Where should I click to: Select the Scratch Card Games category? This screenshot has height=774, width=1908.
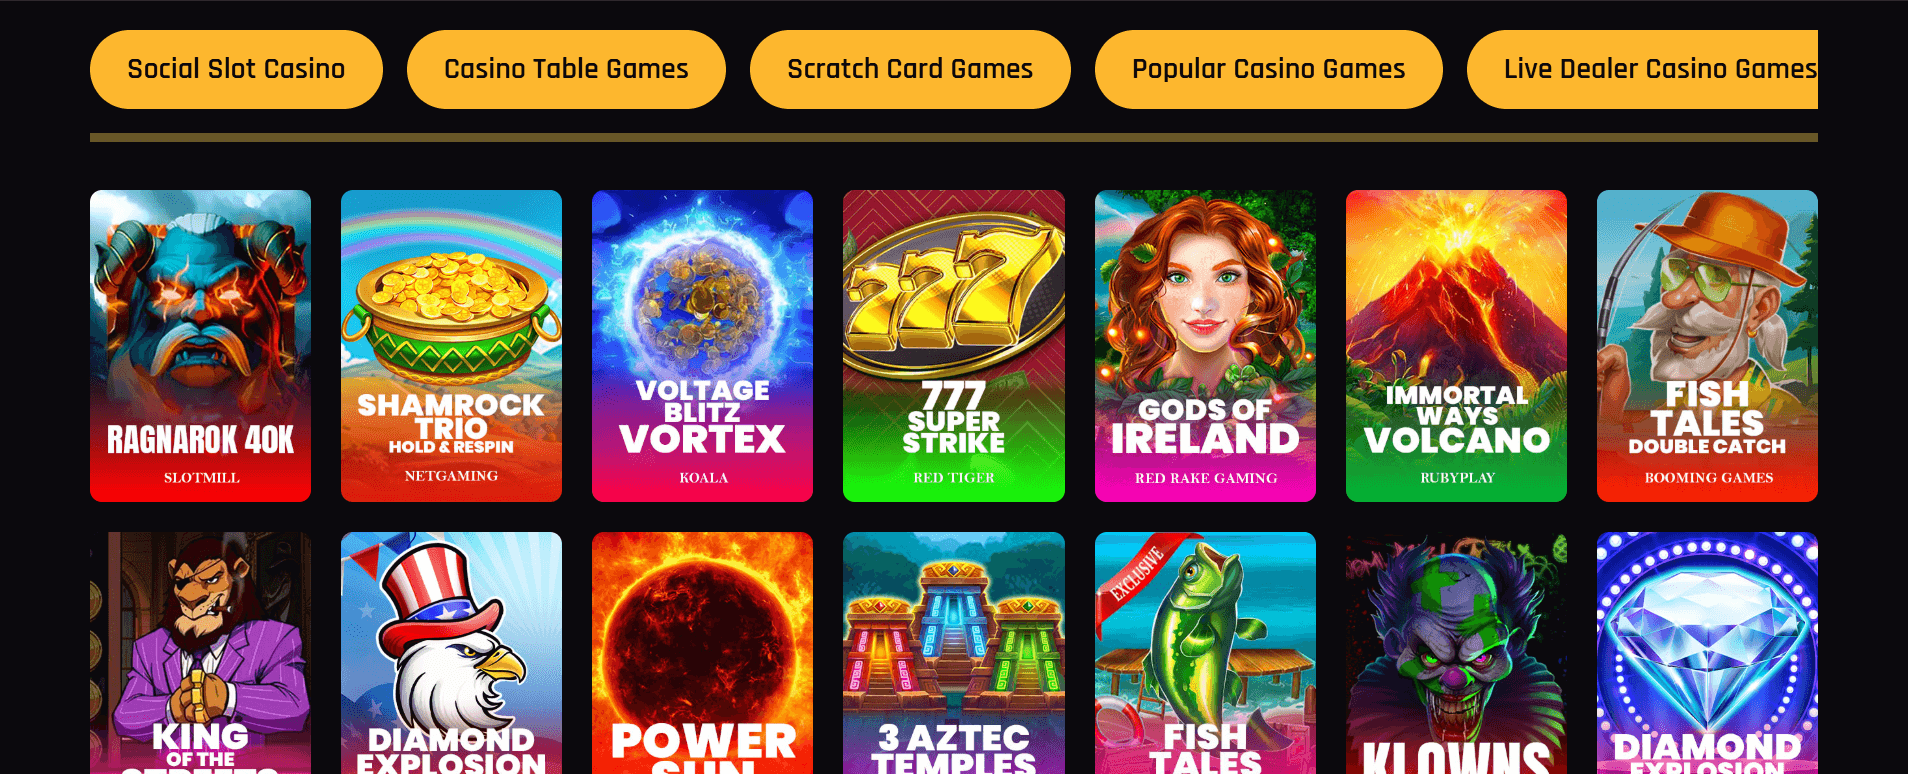(910, 69)
